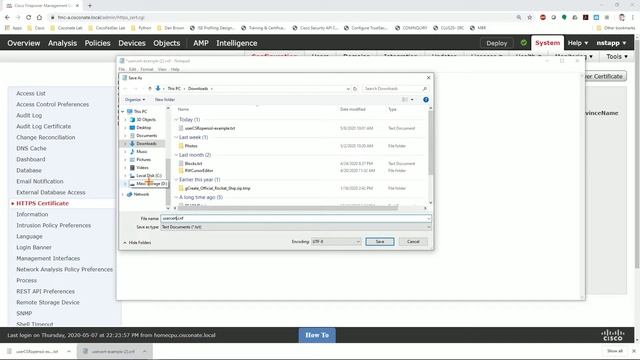Collapse the This PC tree node arrow

click(123, 111)
